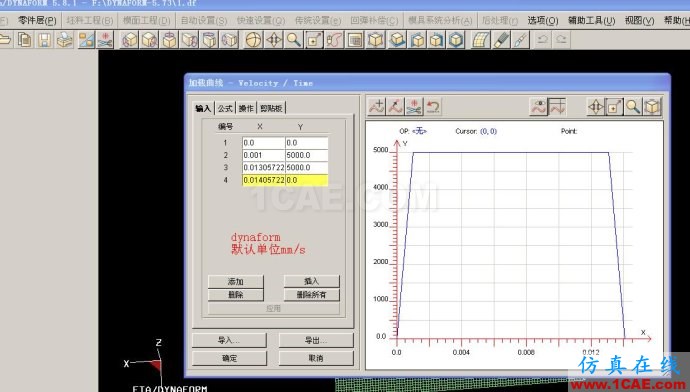
Task: Click the print icon in main toolbar
Action: [64, 40]
